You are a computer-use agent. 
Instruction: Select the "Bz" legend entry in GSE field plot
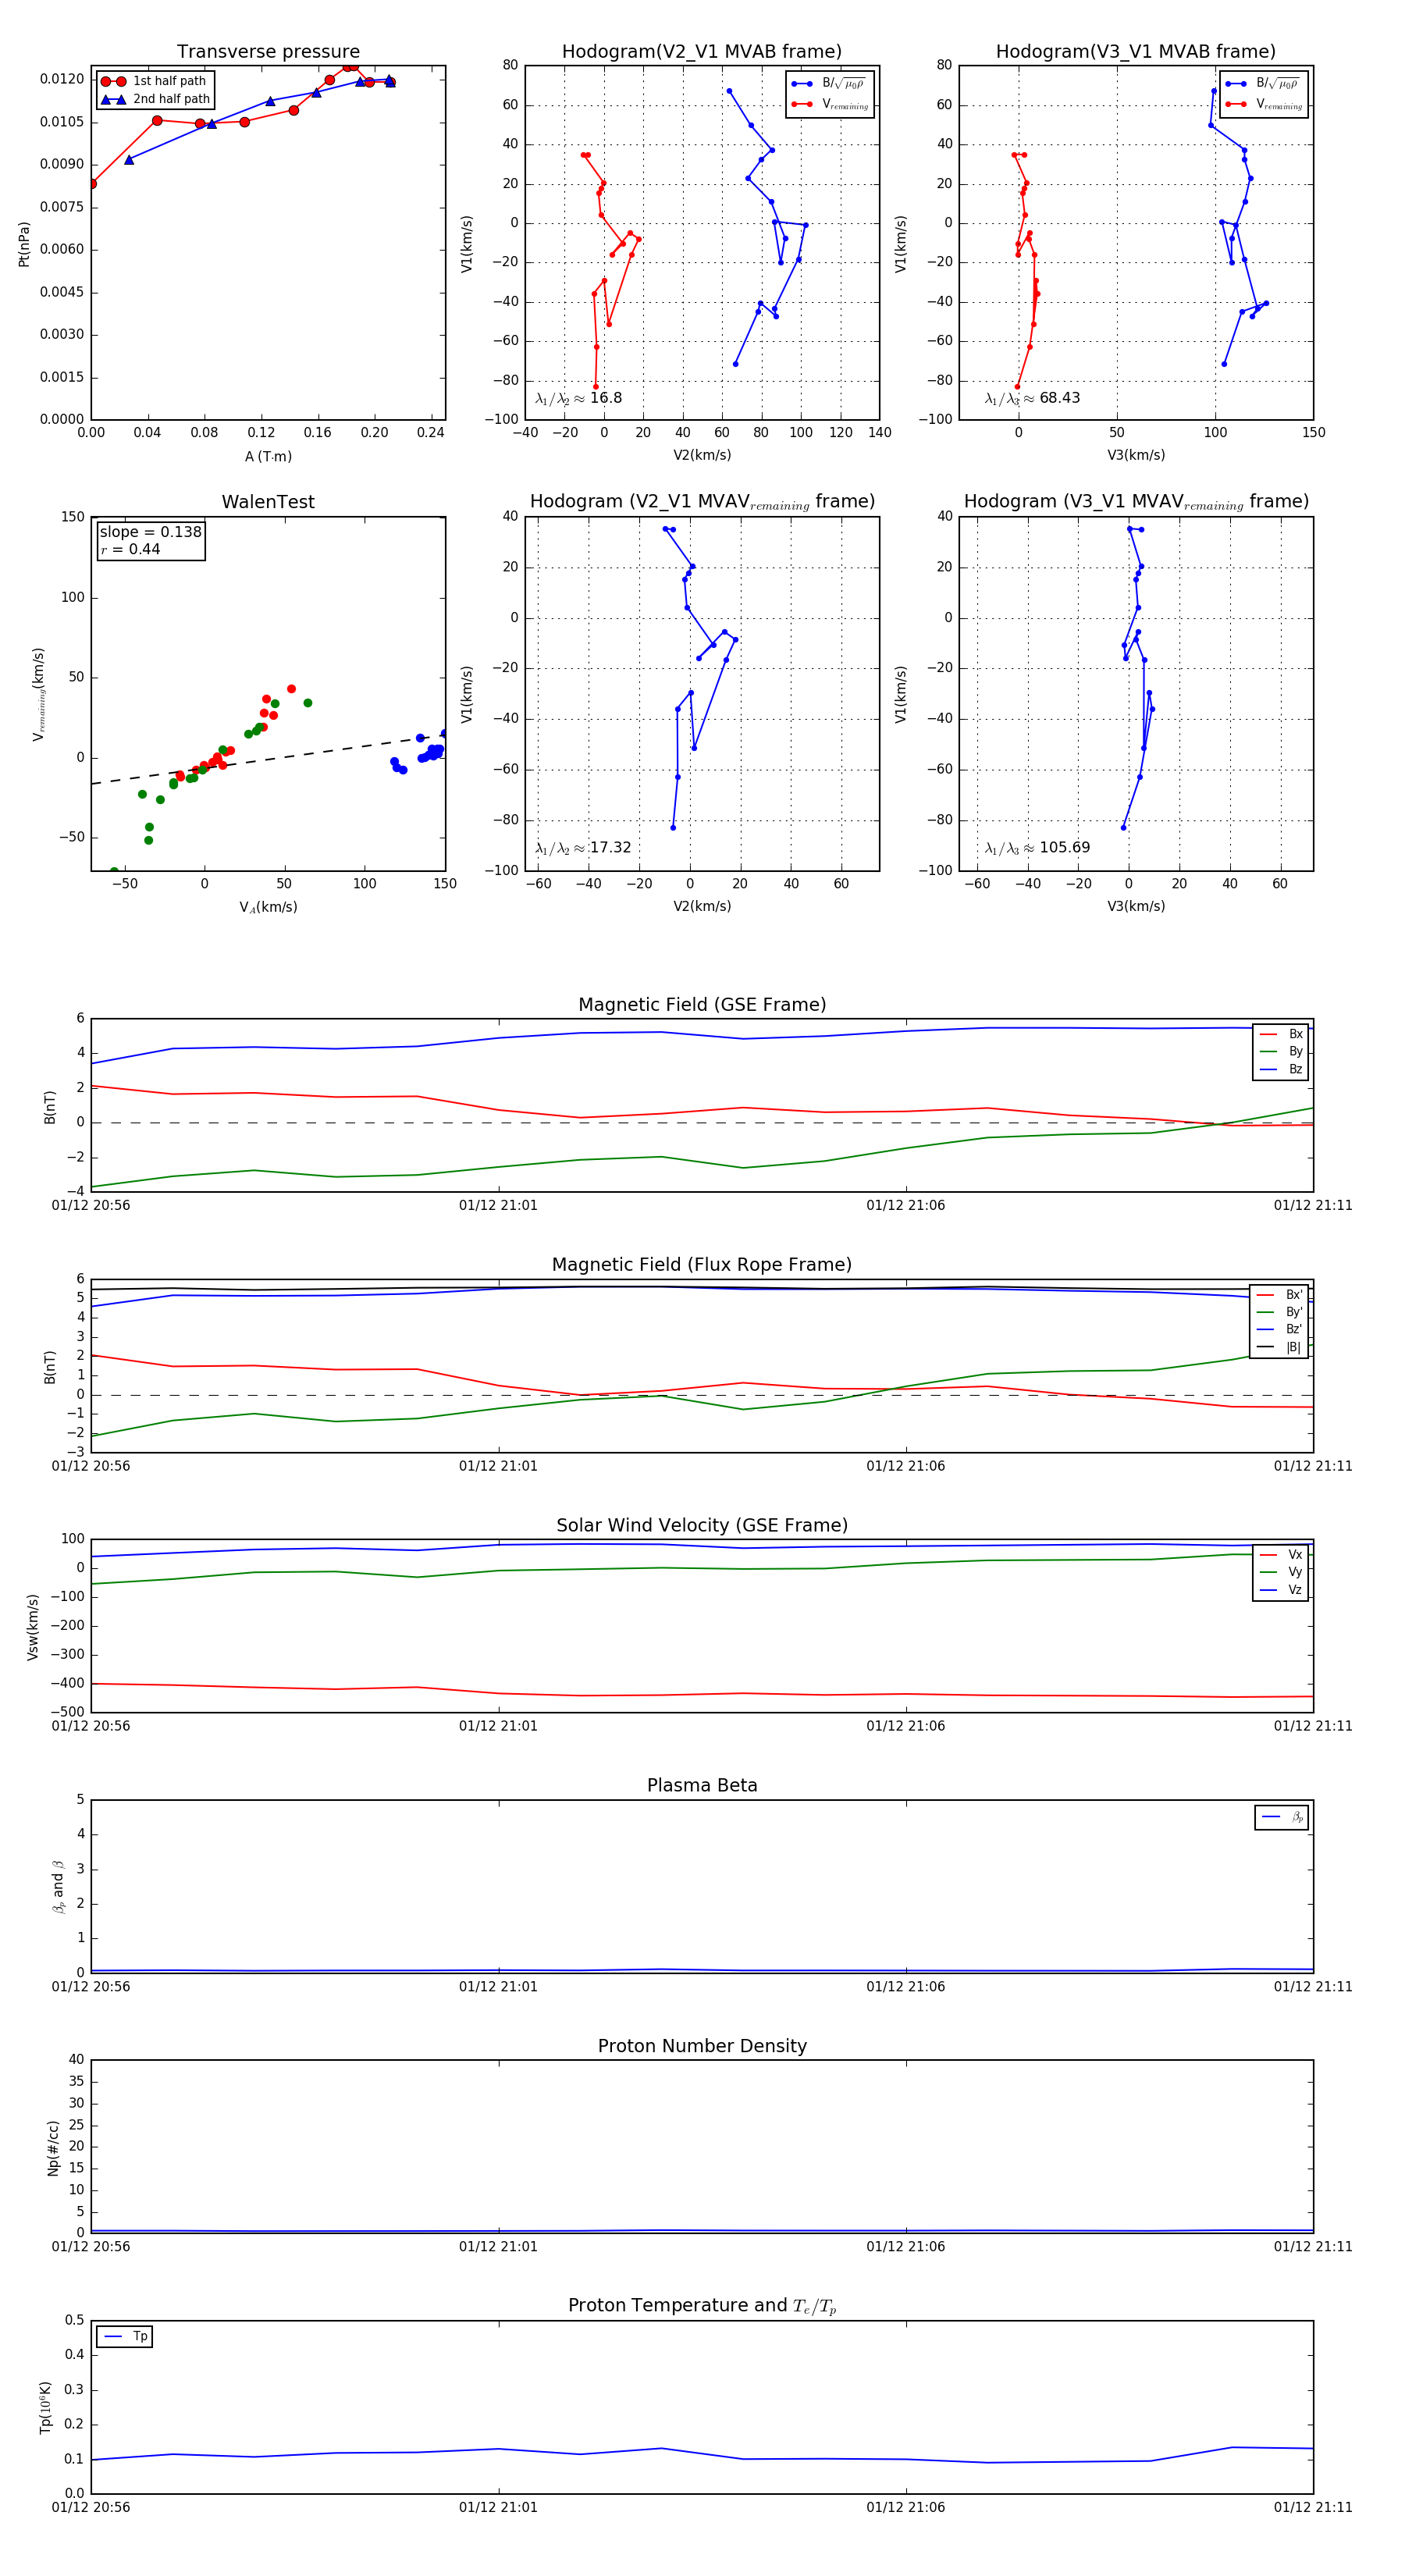click(x=1281, y=1069)
